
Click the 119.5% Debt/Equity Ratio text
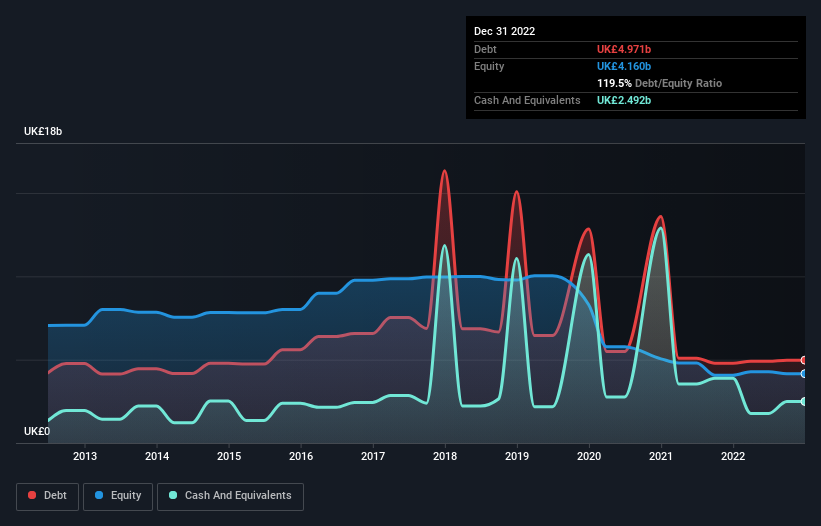click(x=659, y=83)
